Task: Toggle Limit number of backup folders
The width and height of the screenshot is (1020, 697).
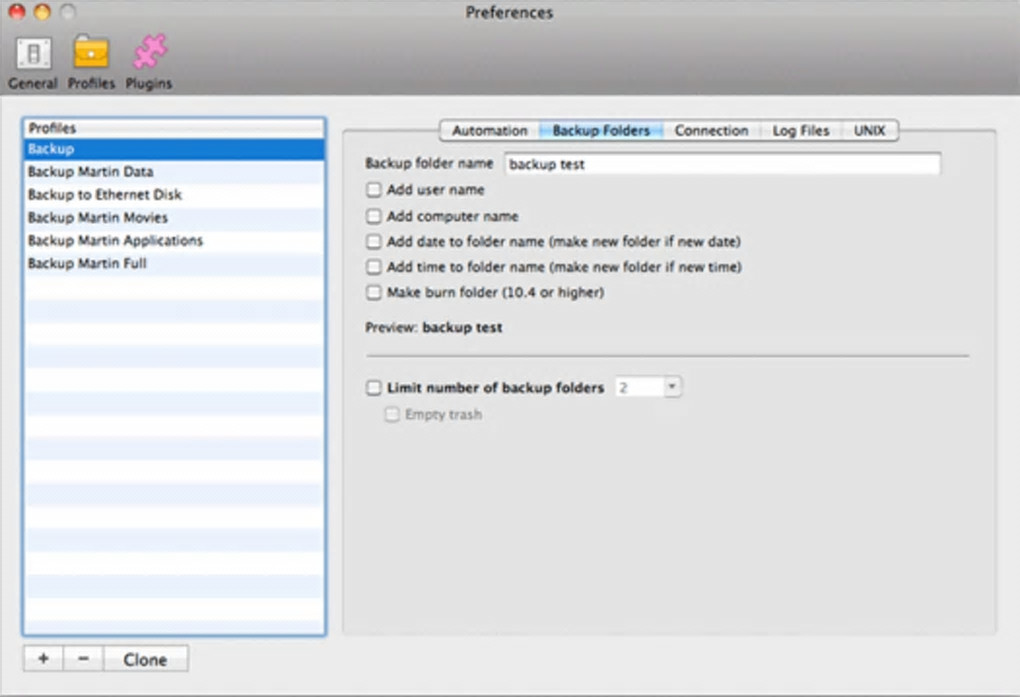Action: [x=373, y=388]
